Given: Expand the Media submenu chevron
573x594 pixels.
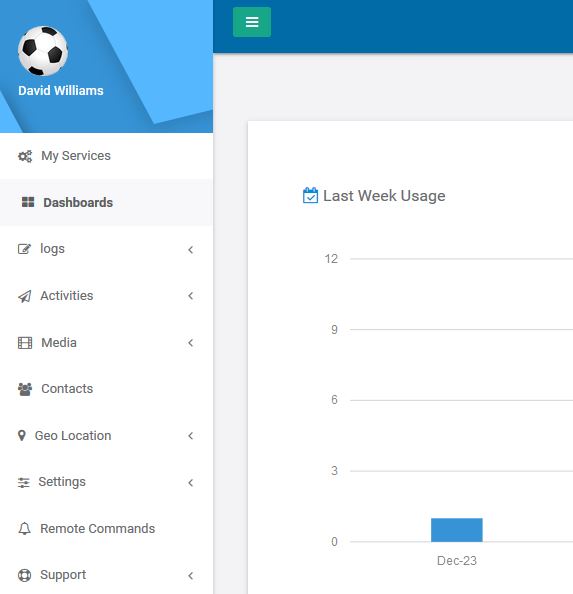Looking at the screenshot, I should (190, 343).
